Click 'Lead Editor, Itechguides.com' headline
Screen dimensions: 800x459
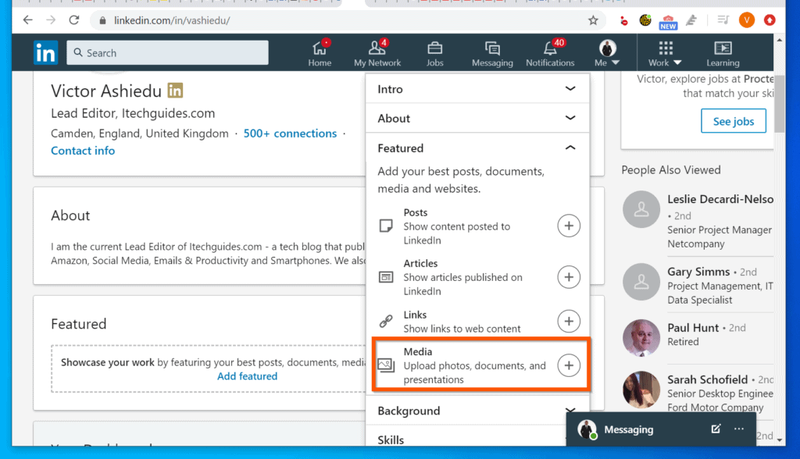[x=133, y=113]
